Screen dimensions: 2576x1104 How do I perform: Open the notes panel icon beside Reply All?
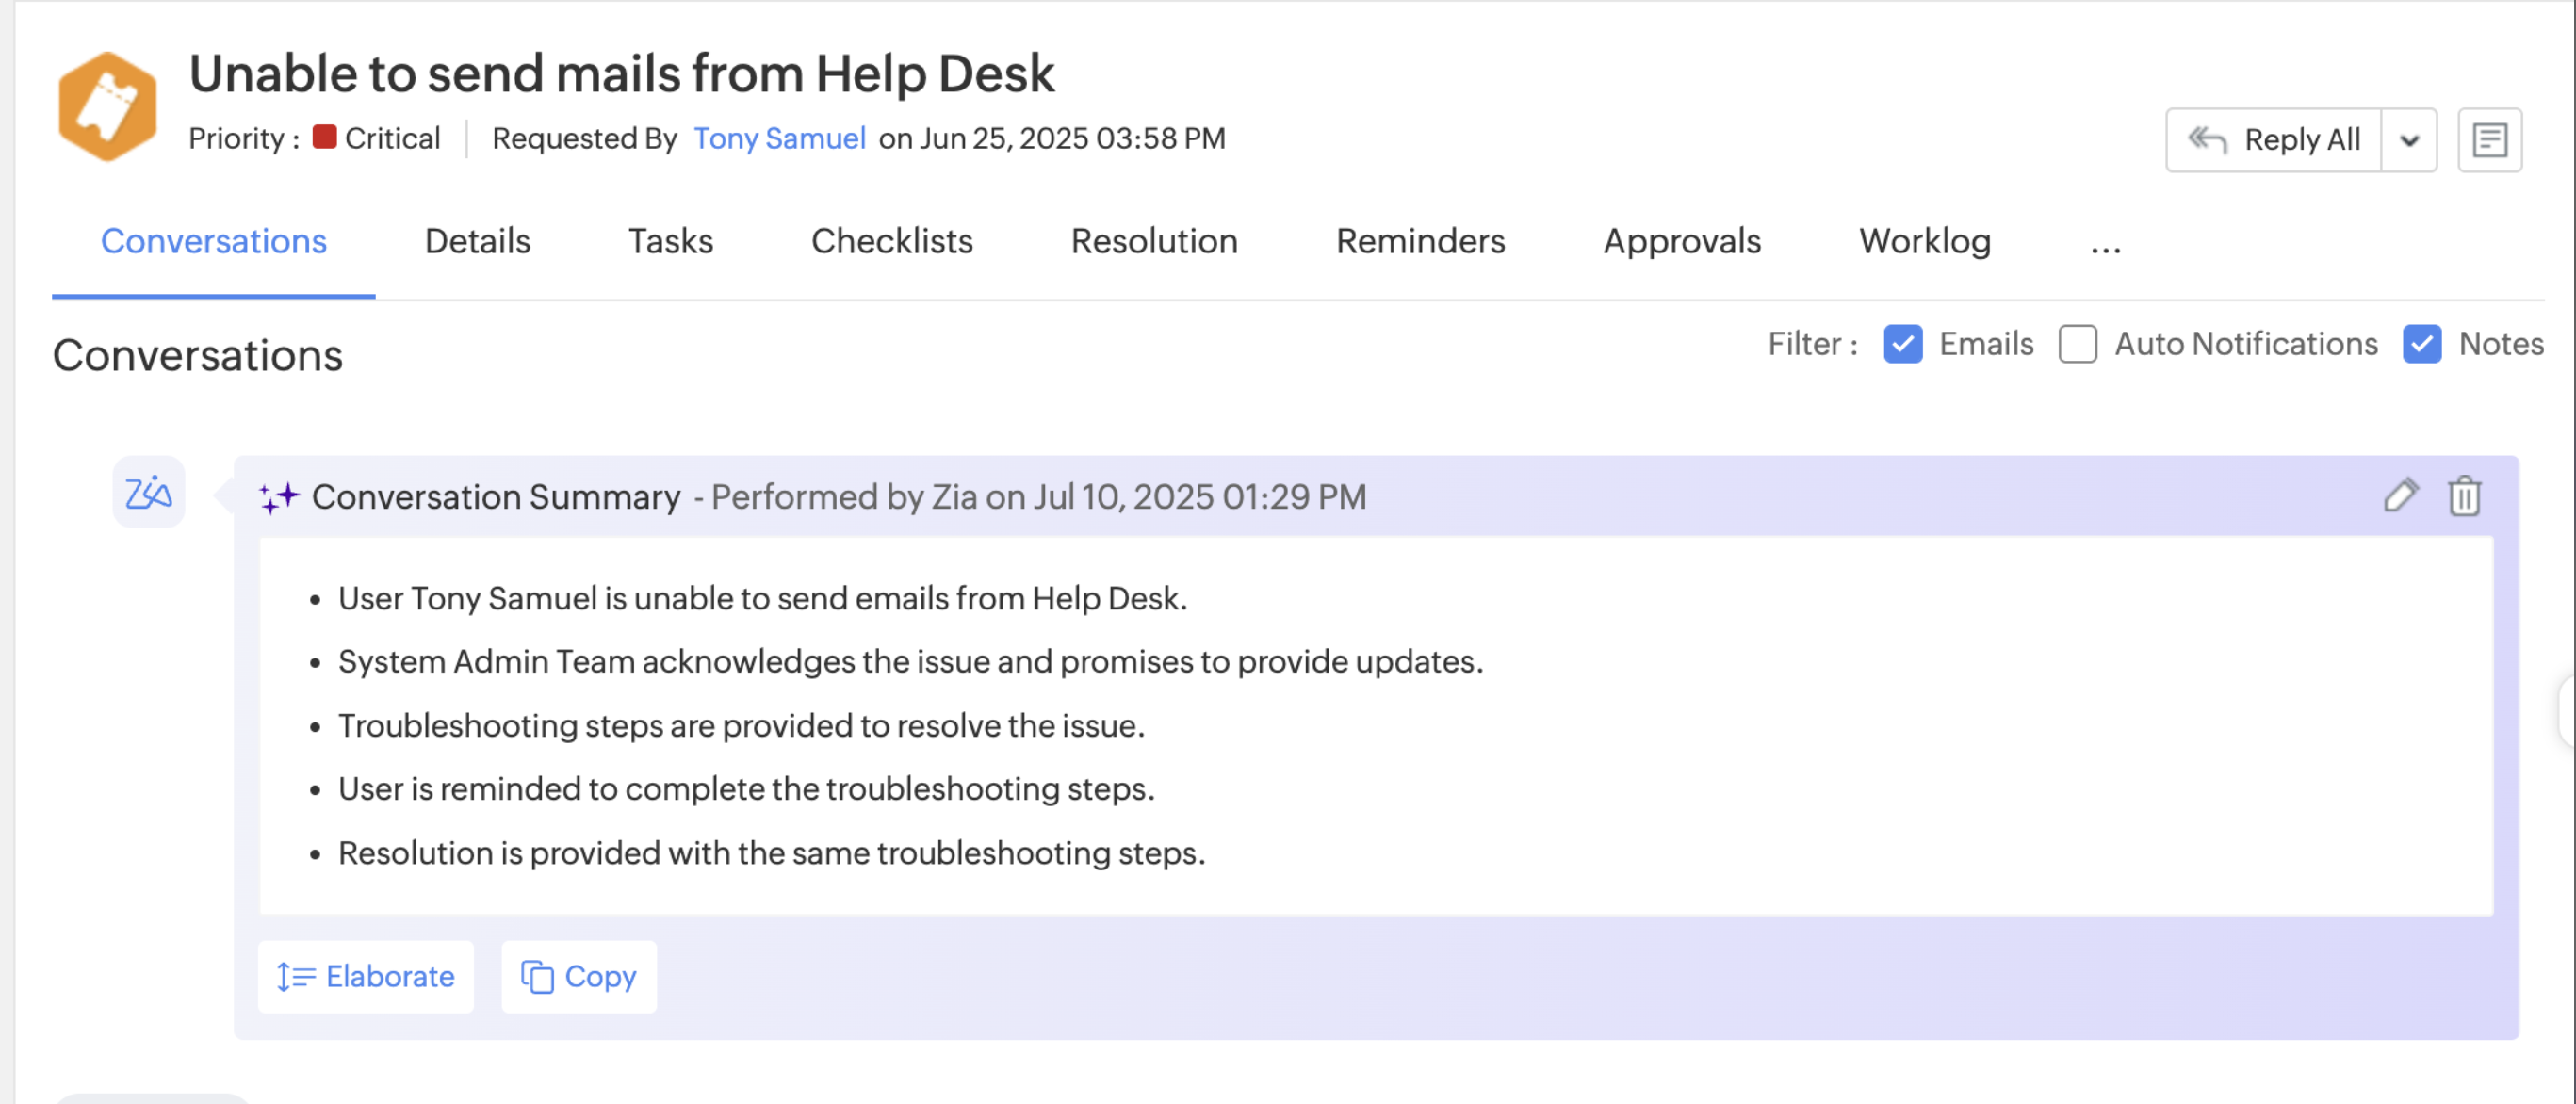click(2489, 140)
